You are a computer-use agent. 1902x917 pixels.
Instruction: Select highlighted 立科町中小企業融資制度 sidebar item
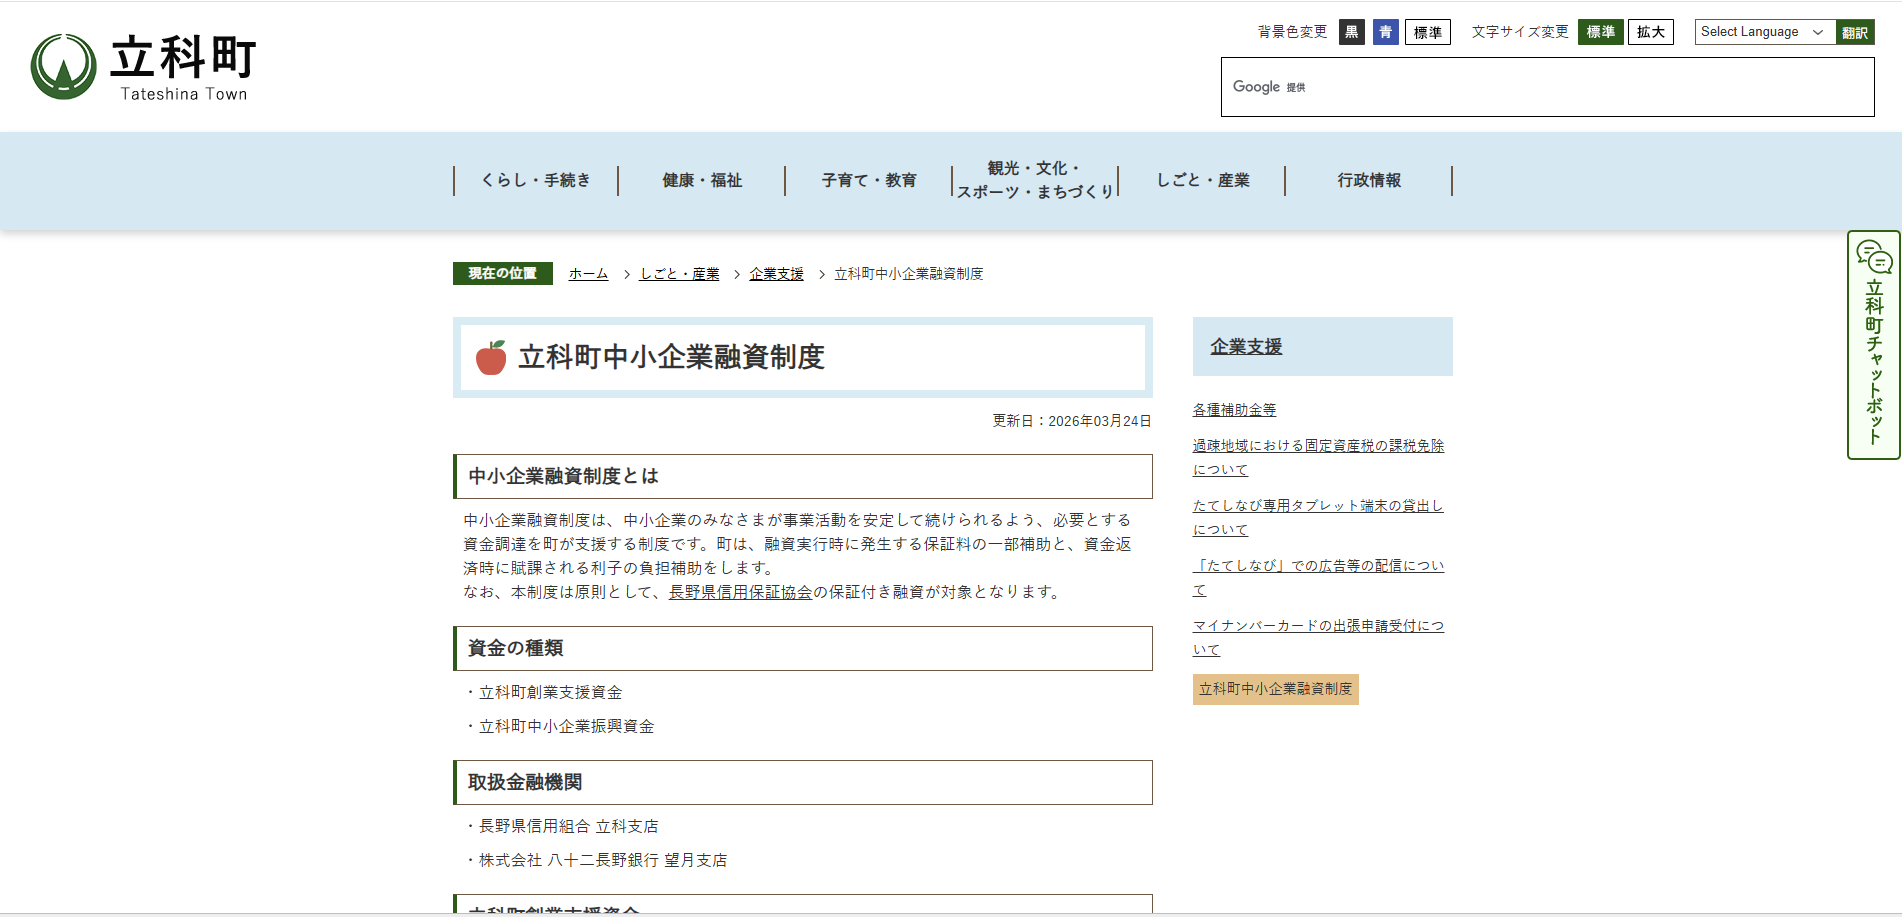1275,689
